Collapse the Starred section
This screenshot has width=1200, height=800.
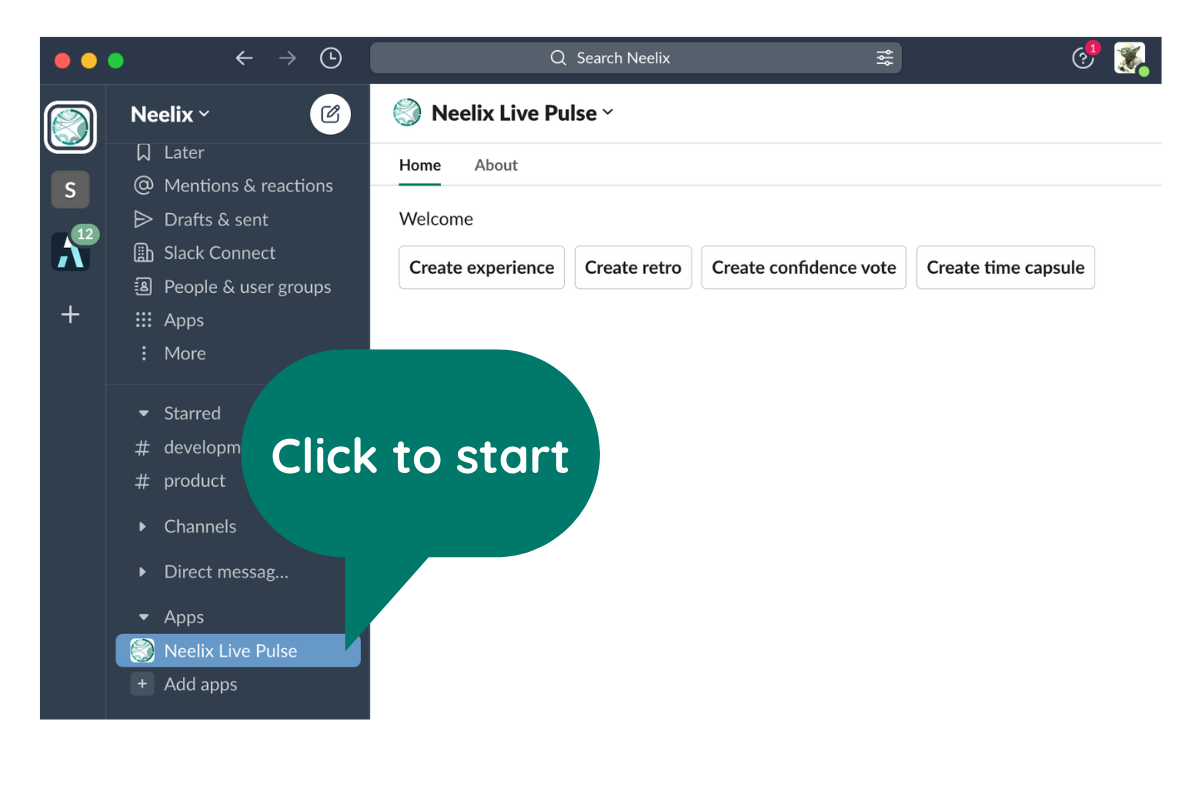[143, 413]
